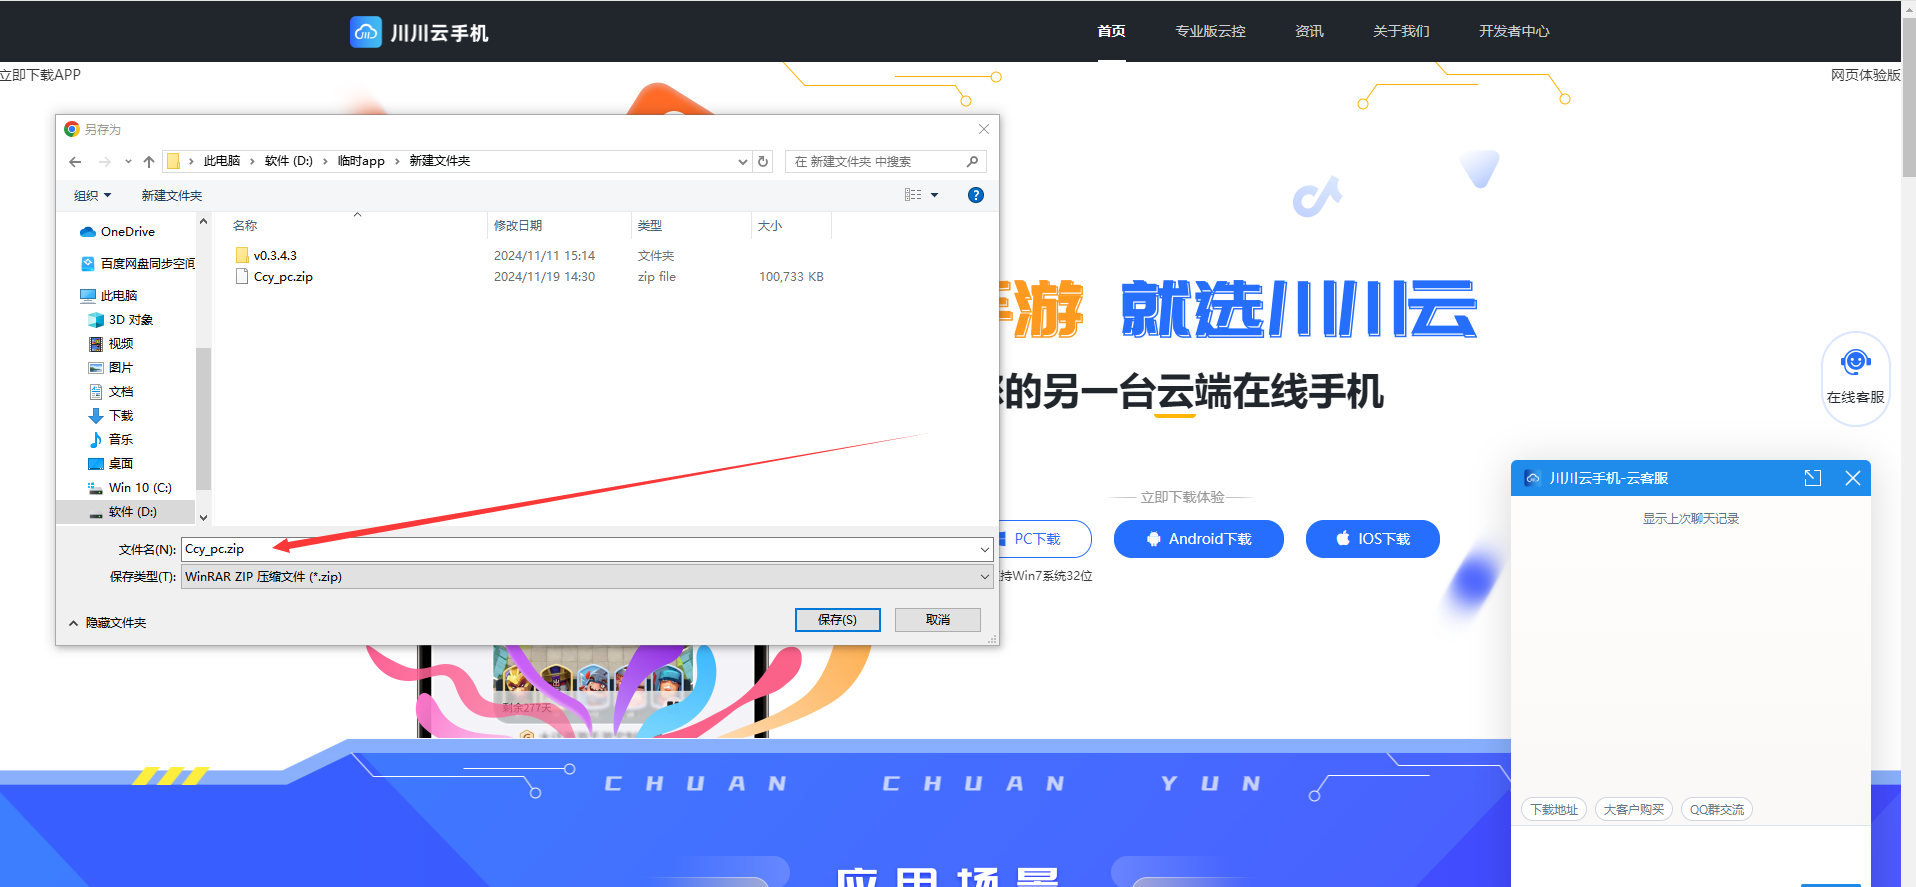Click the search magnifier icon in dialog
This screenshot has width=1916, height=887.
point(972,161)
